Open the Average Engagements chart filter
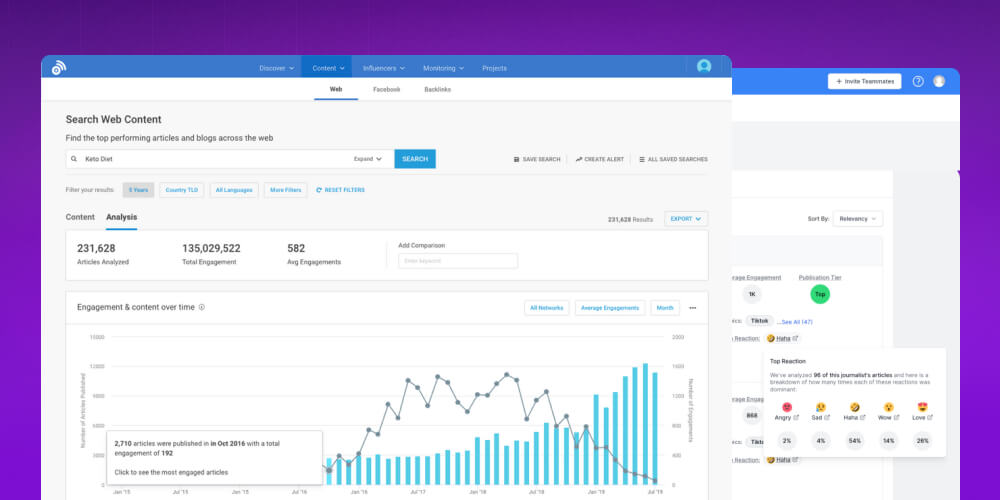1000x500 pixels. [610, 308]
